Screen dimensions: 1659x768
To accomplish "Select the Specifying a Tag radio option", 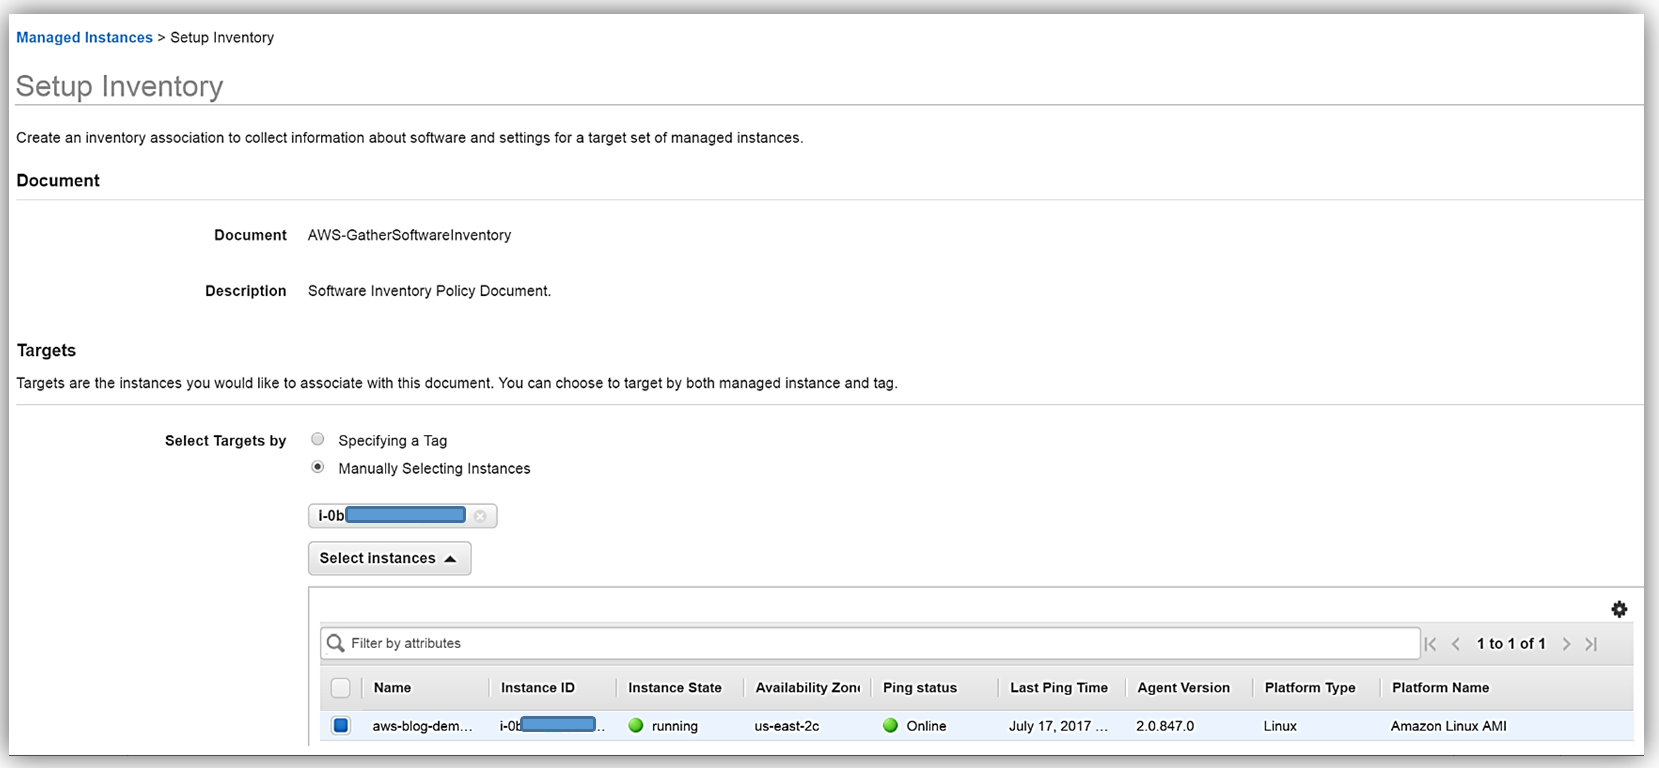I will pyautogui.click(x=318, y=439).
